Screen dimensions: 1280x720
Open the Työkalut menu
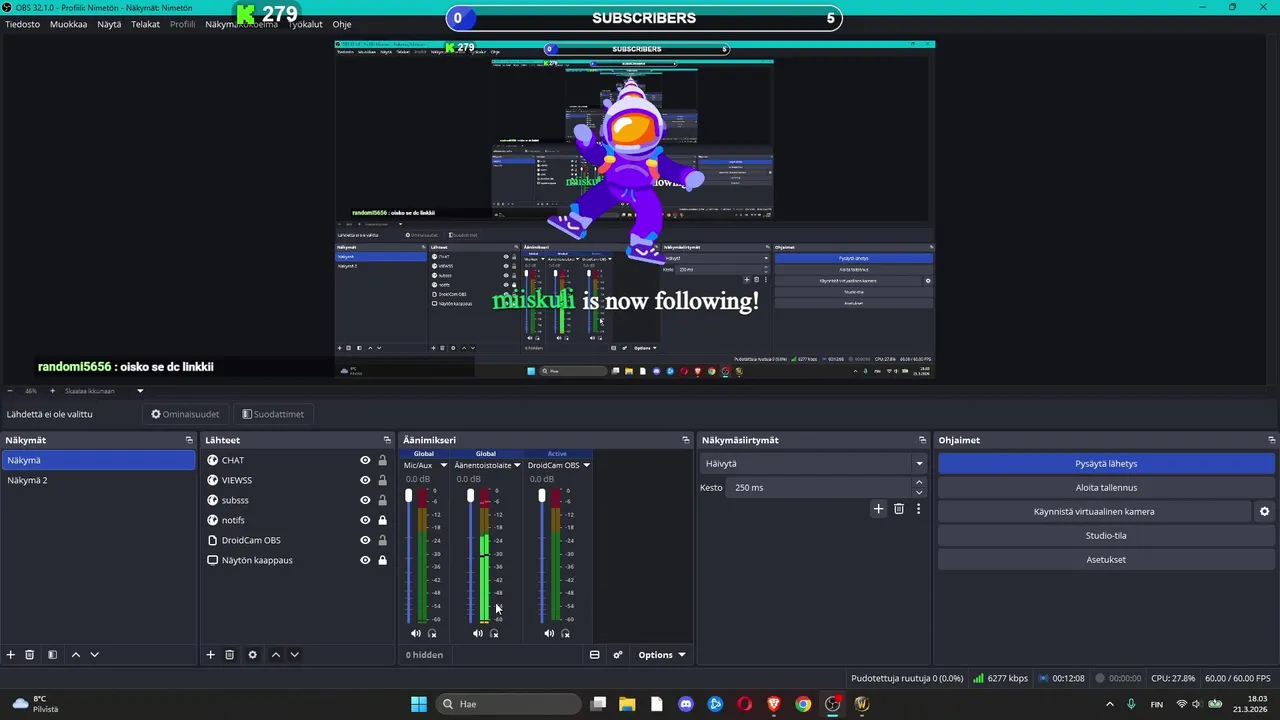pos(306,24)
